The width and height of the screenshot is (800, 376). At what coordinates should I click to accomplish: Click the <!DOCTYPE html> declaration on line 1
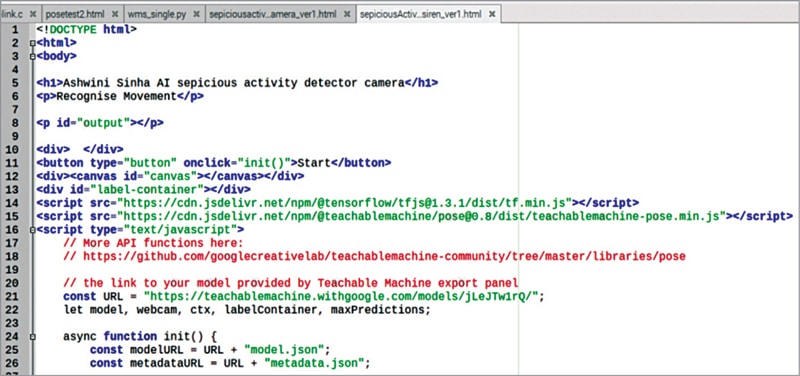tap(86, 30)
